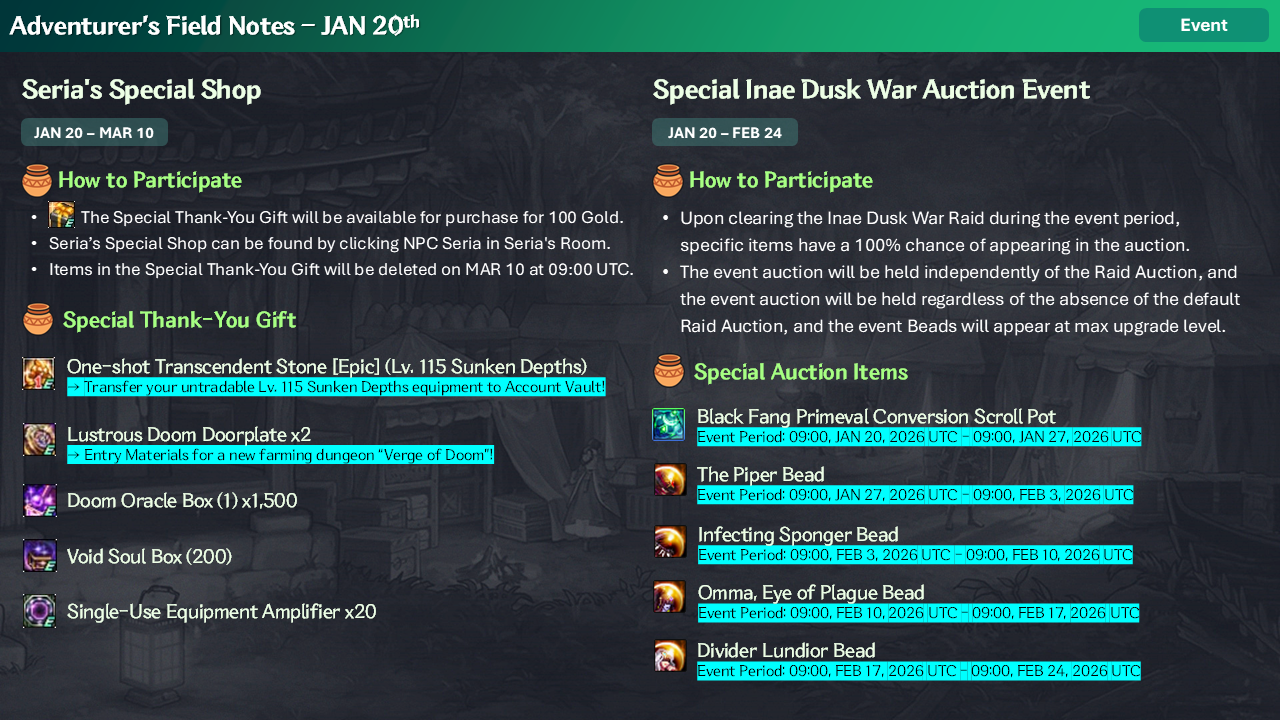Click the pot icon beside Special Auction Items
1280x720 pixels.
click(x=668, y=371)
